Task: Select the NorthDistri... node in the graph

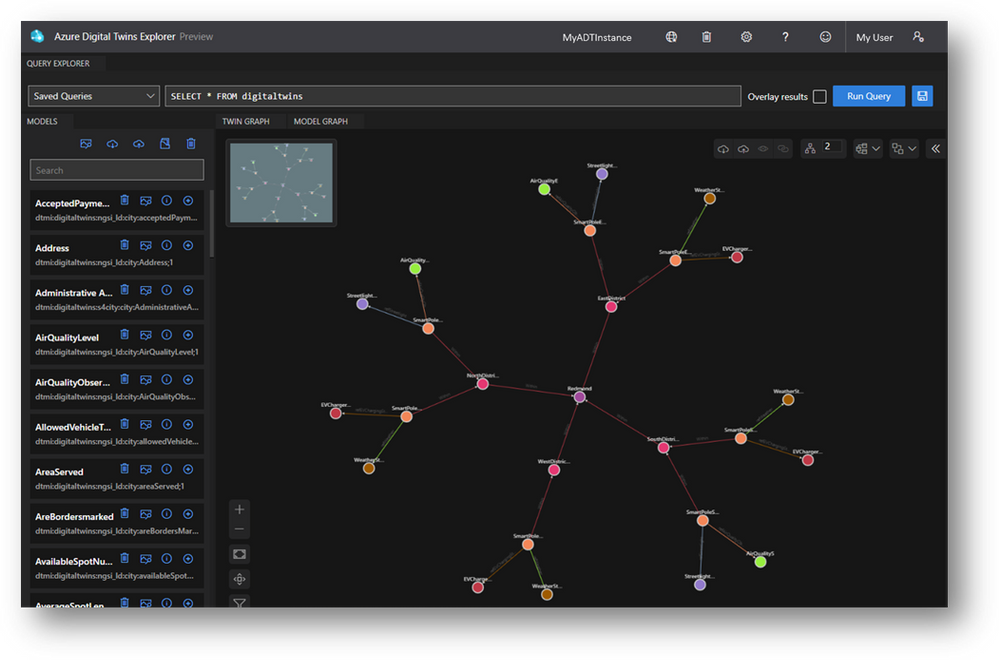Action: [483, 384]
